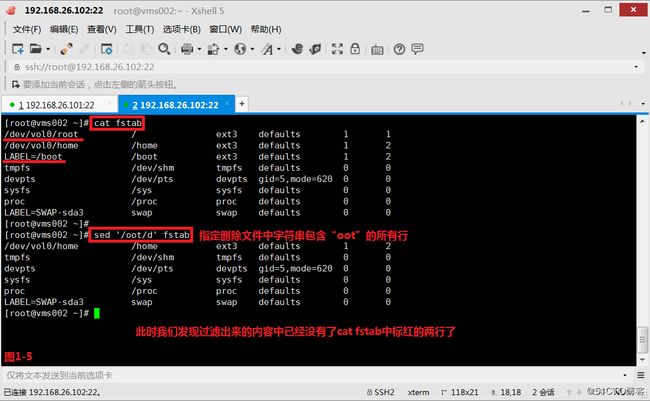650x401 pixels.
Task: Click the Find magnifier icon
Action: pyautogui.click(x=164, y=49)
